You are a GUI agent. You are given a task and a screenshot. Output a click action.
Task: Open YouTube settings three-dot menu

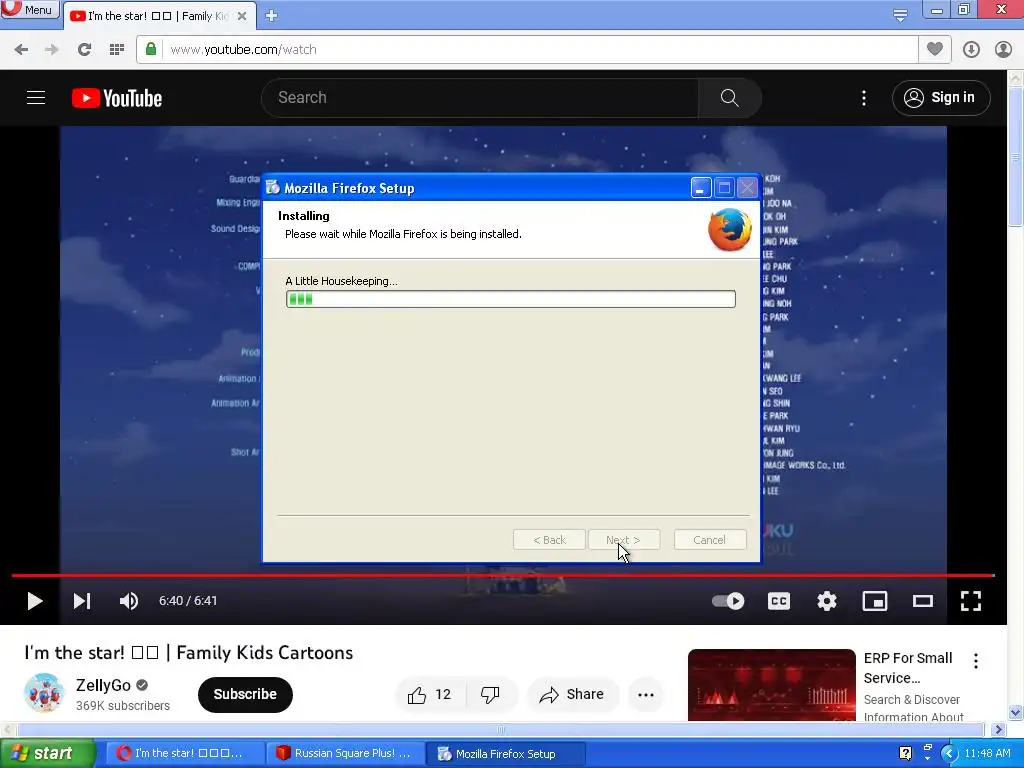864,98
